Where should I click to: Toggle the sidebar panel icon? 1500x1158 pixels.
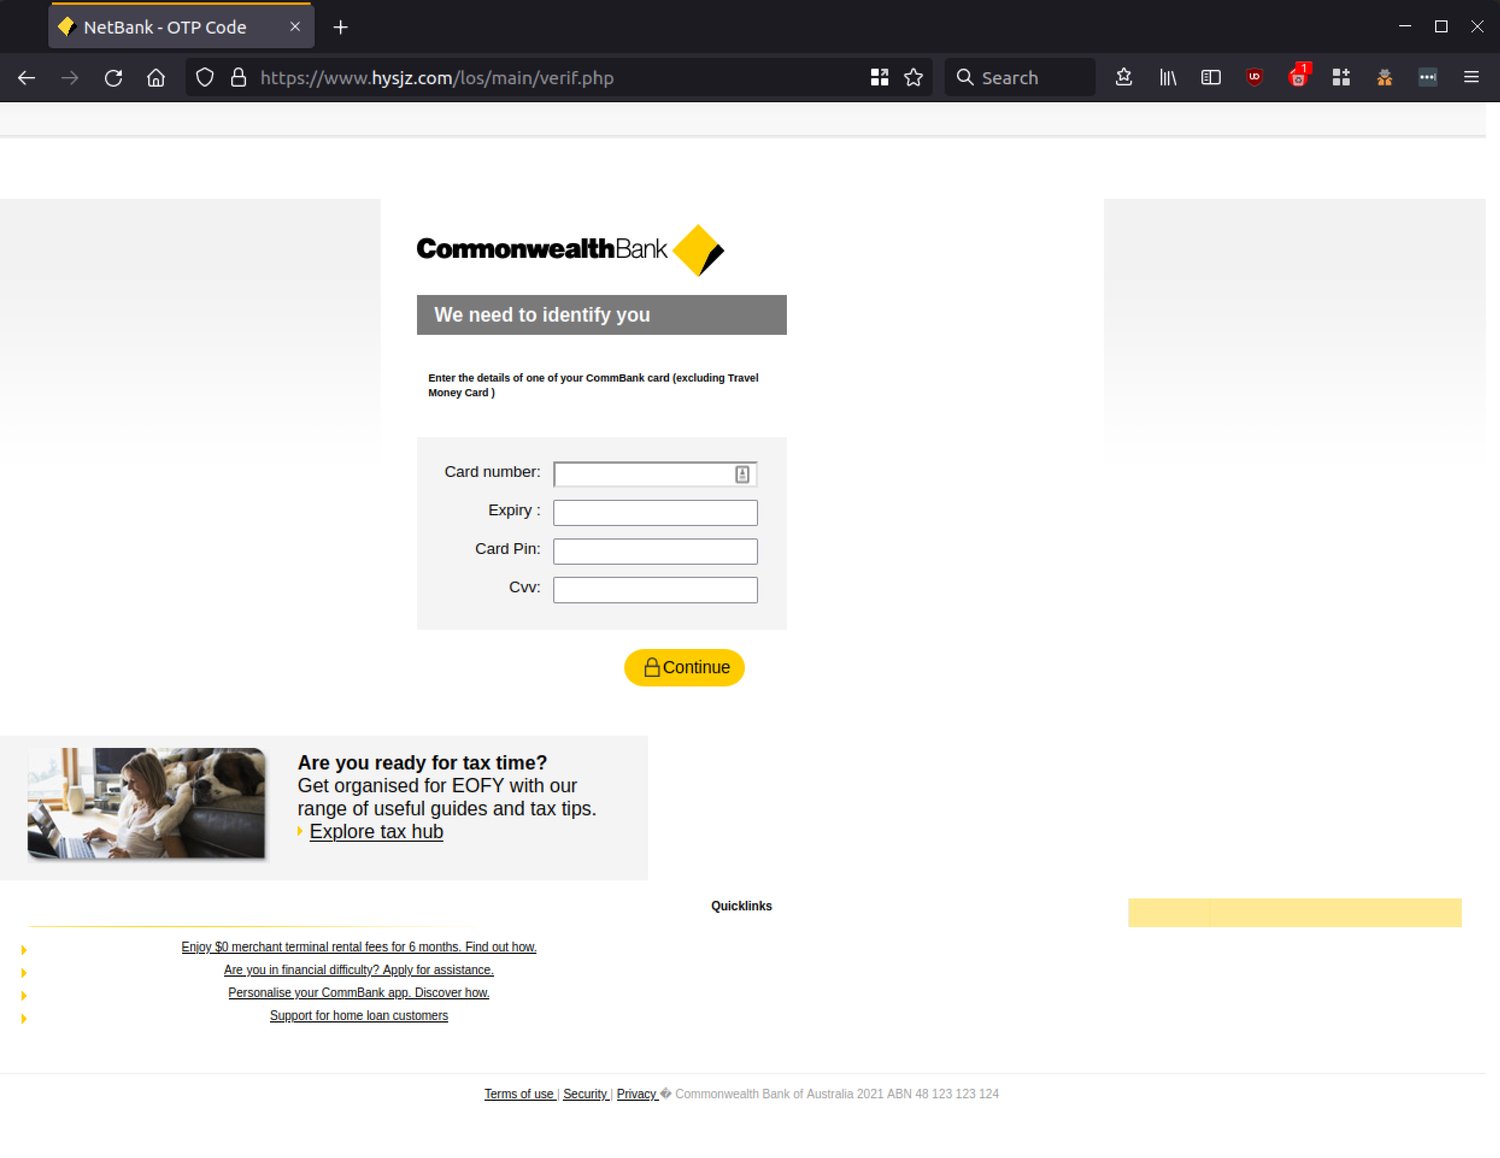(1210, 77)
